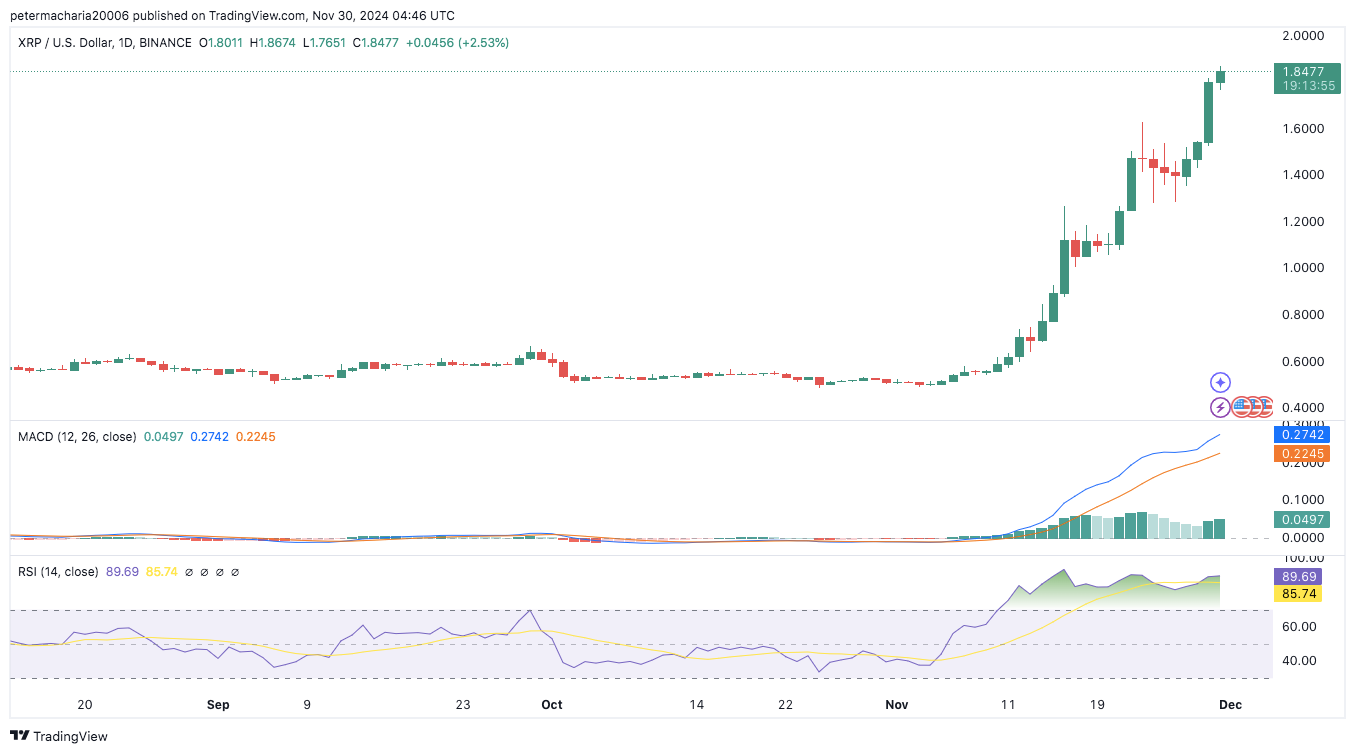Click the TradingView logo at bottom left
This screenshot has height=753, width=1355.
pos(60,736)
